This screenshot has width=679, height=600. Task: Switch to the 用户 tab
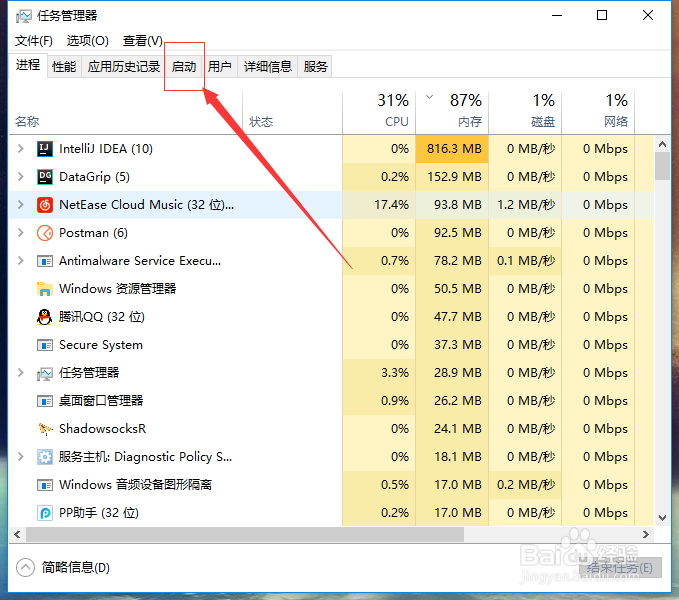tap(220, 67)
